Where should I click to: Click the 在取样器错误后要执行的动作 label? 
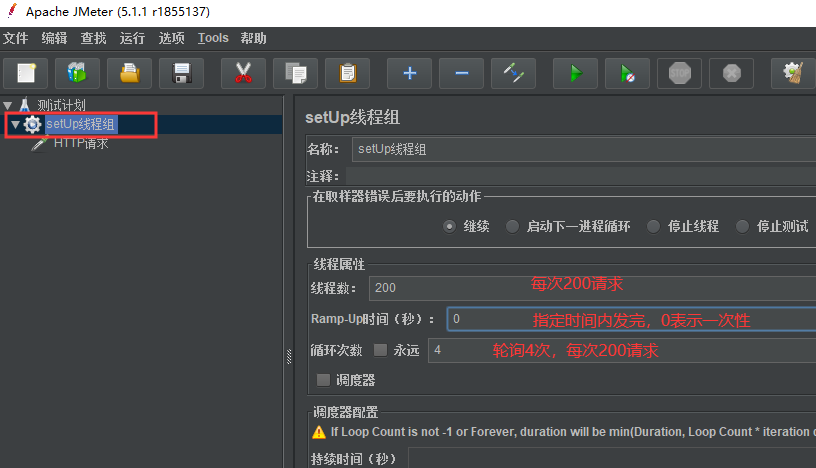point(397,196)
